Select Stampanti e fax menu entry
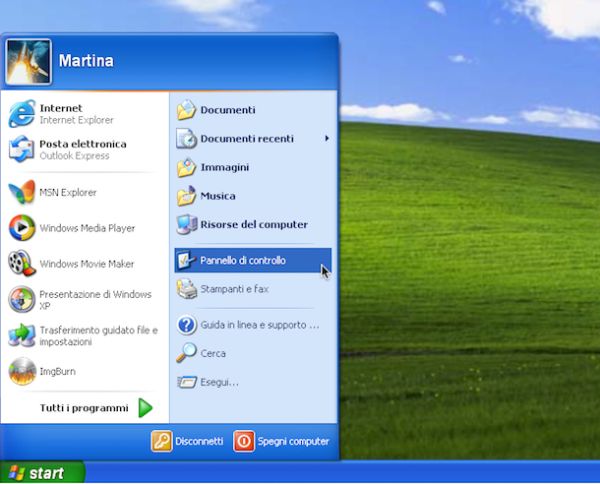 pos(234,289)
